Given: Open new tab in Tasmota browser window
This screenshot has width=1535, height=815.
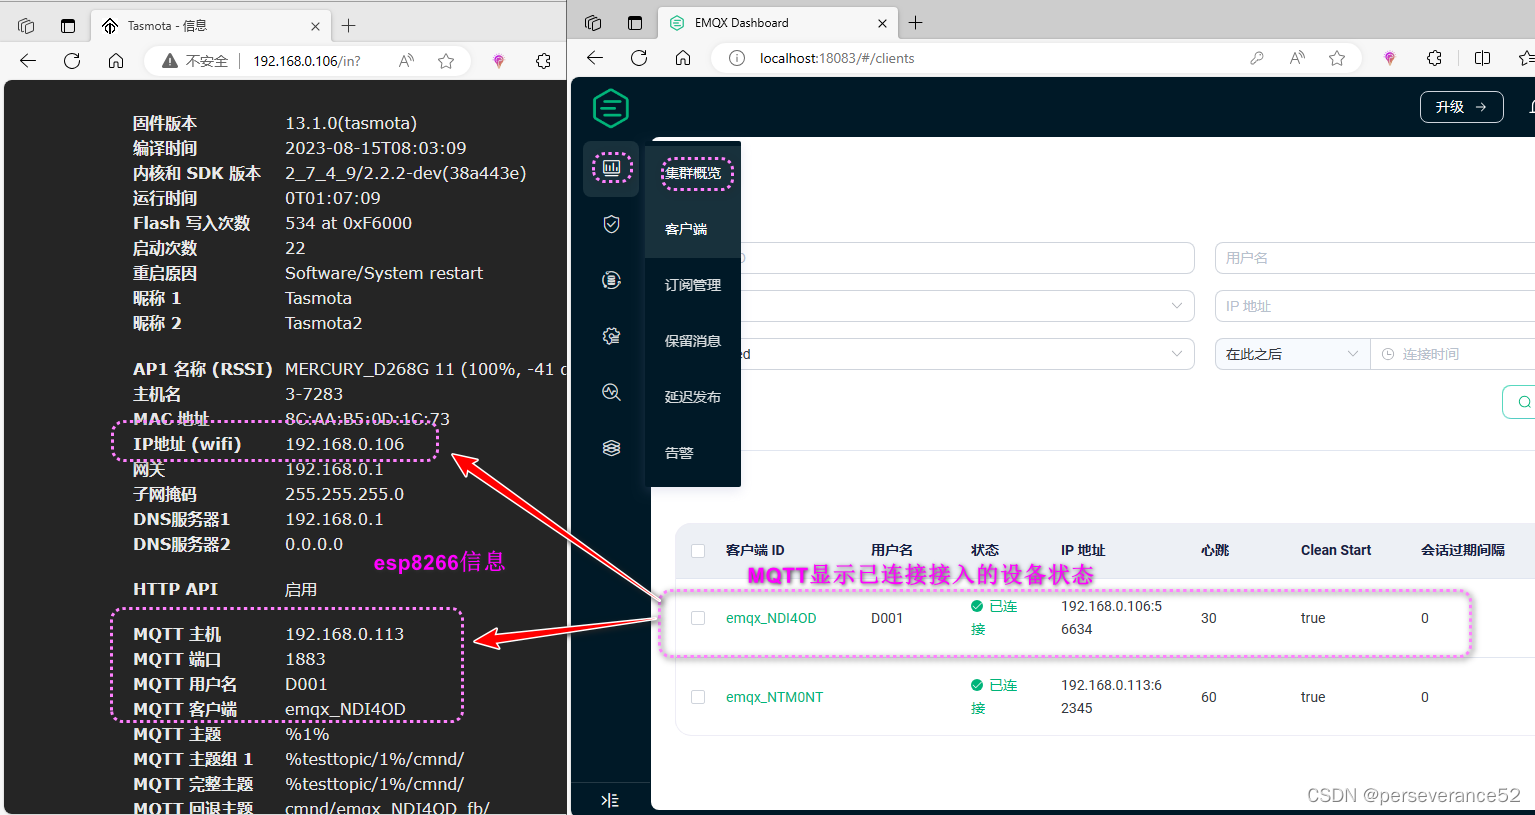Looking at the screenshot, I should (349, 26).
